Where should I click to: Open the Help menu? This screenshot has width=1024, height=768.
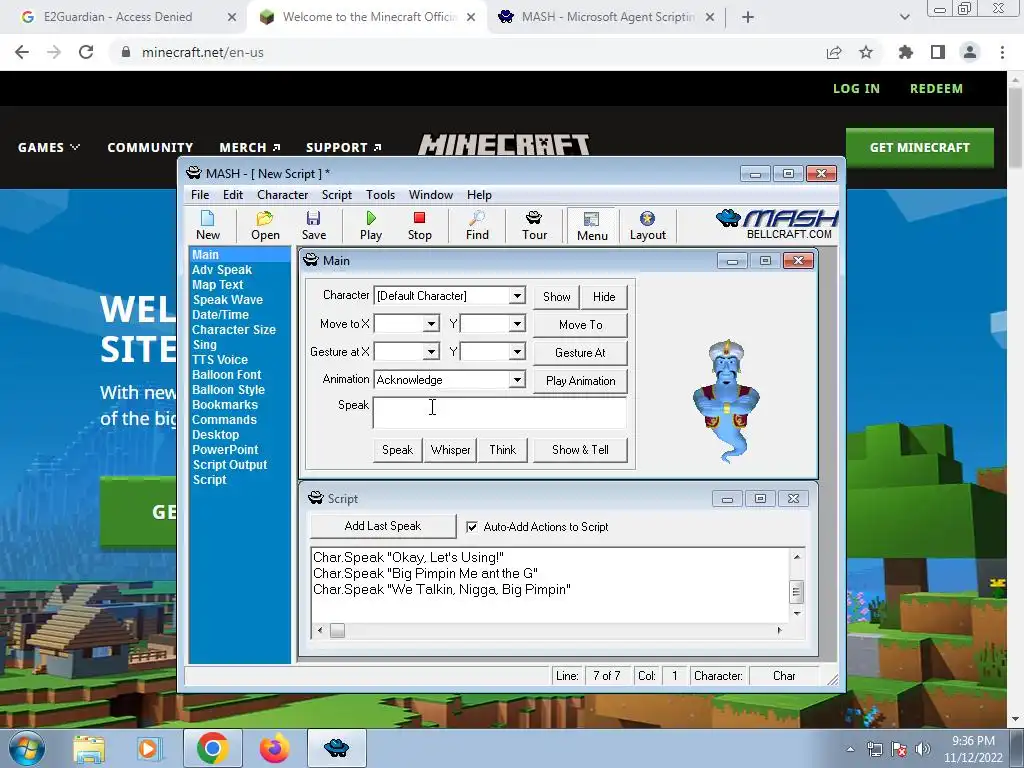tap(479, 195)
